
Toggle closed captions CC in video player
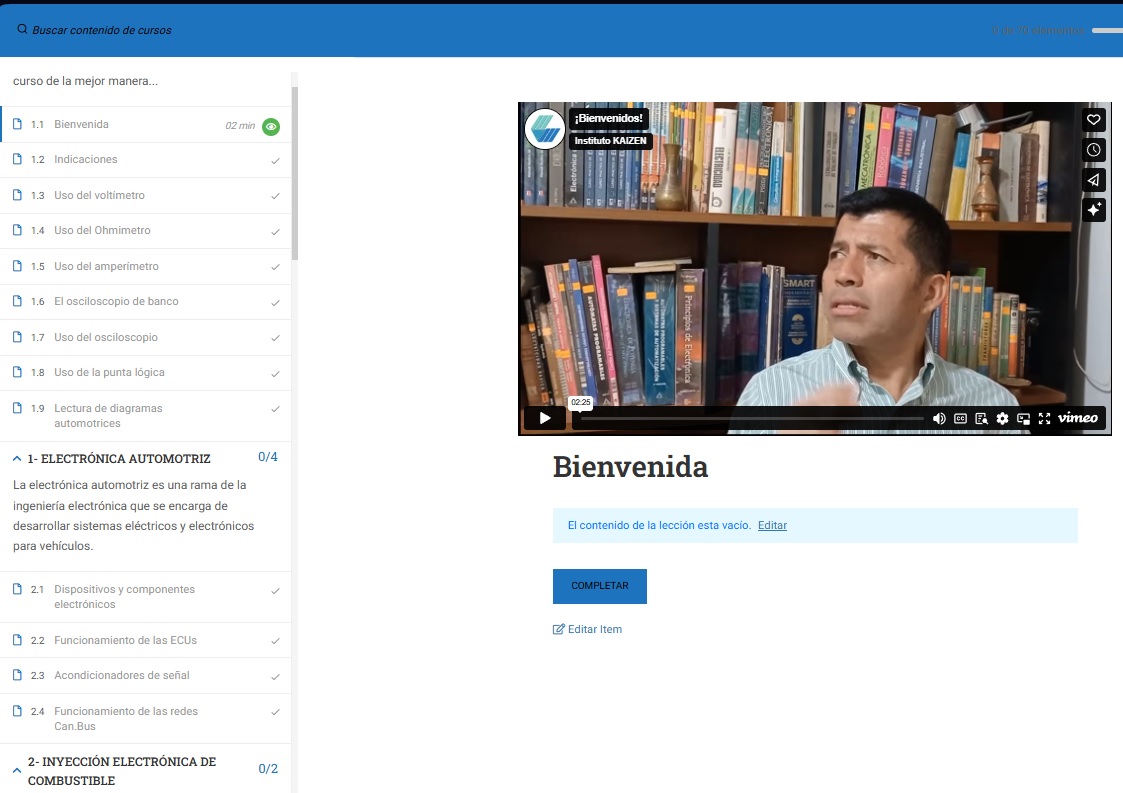point(960,419)
